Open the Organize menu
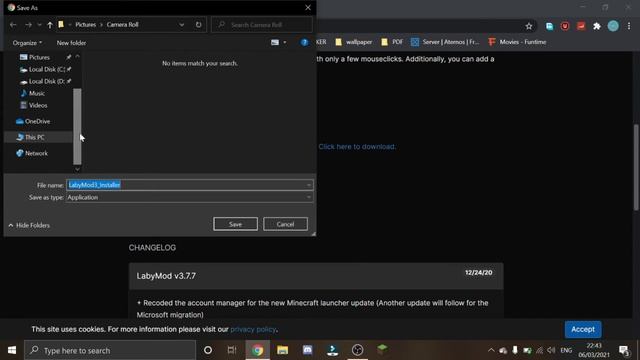The image size is (640, 360). (27, 43)
